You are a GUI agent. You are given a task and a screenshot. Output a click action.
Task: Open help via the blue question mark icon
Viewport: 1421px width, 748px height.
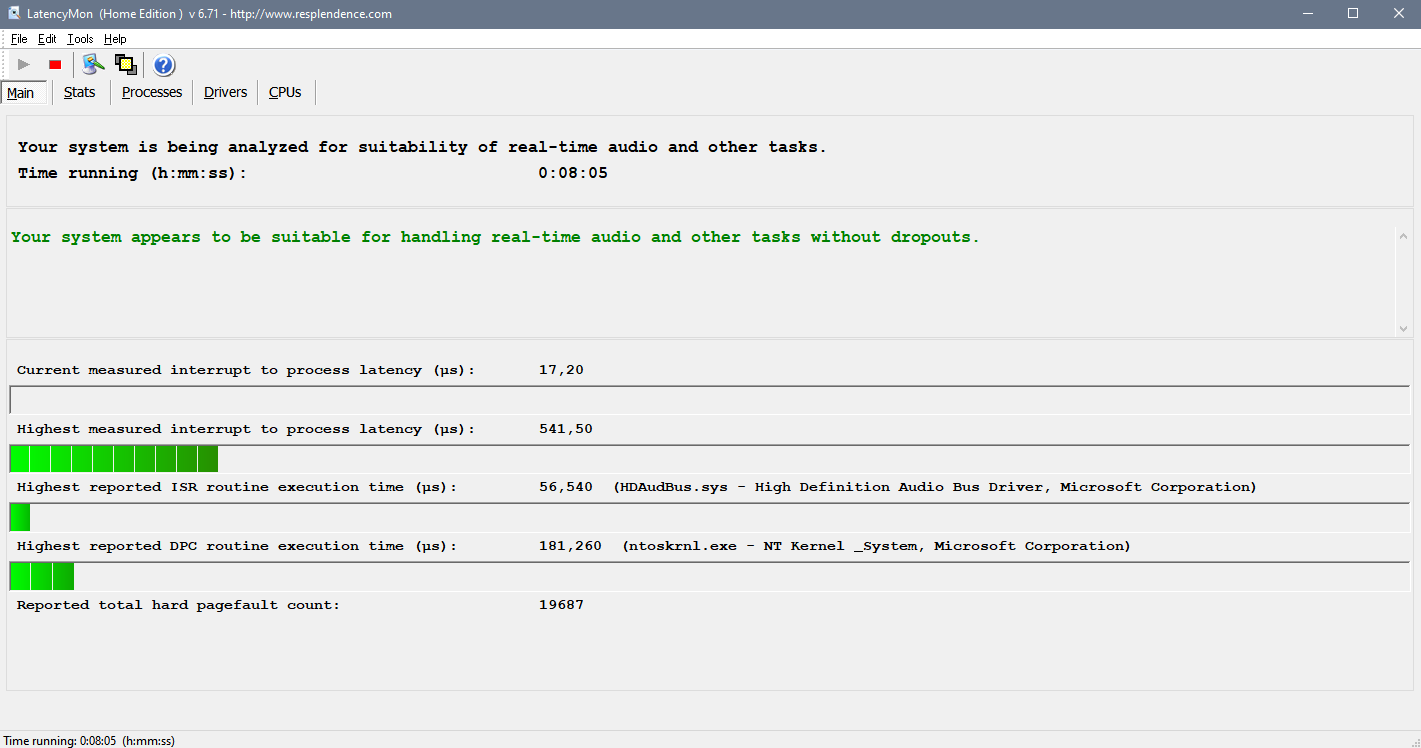point(164,65)
